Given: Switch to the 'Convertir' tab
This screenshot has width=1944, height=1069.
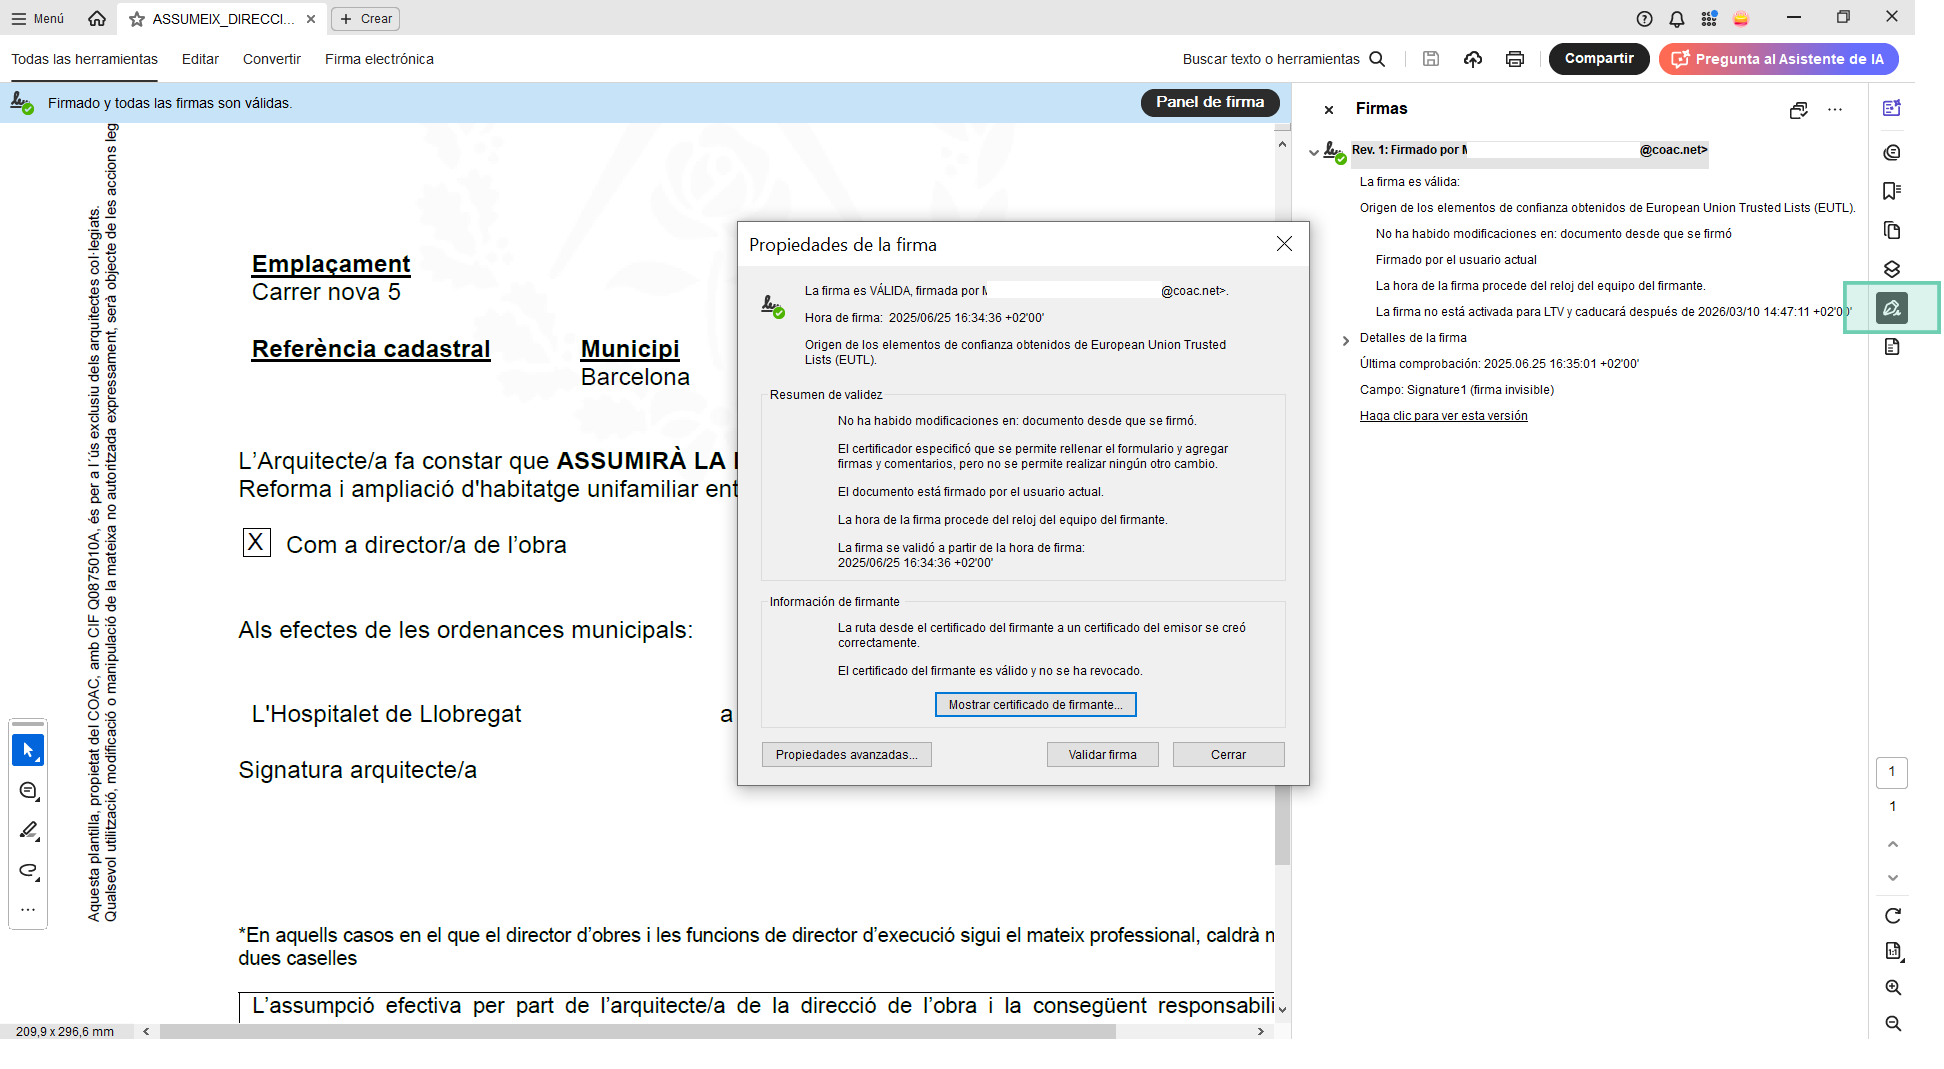Looking at the screenshot, I should [x=271, y=59].
